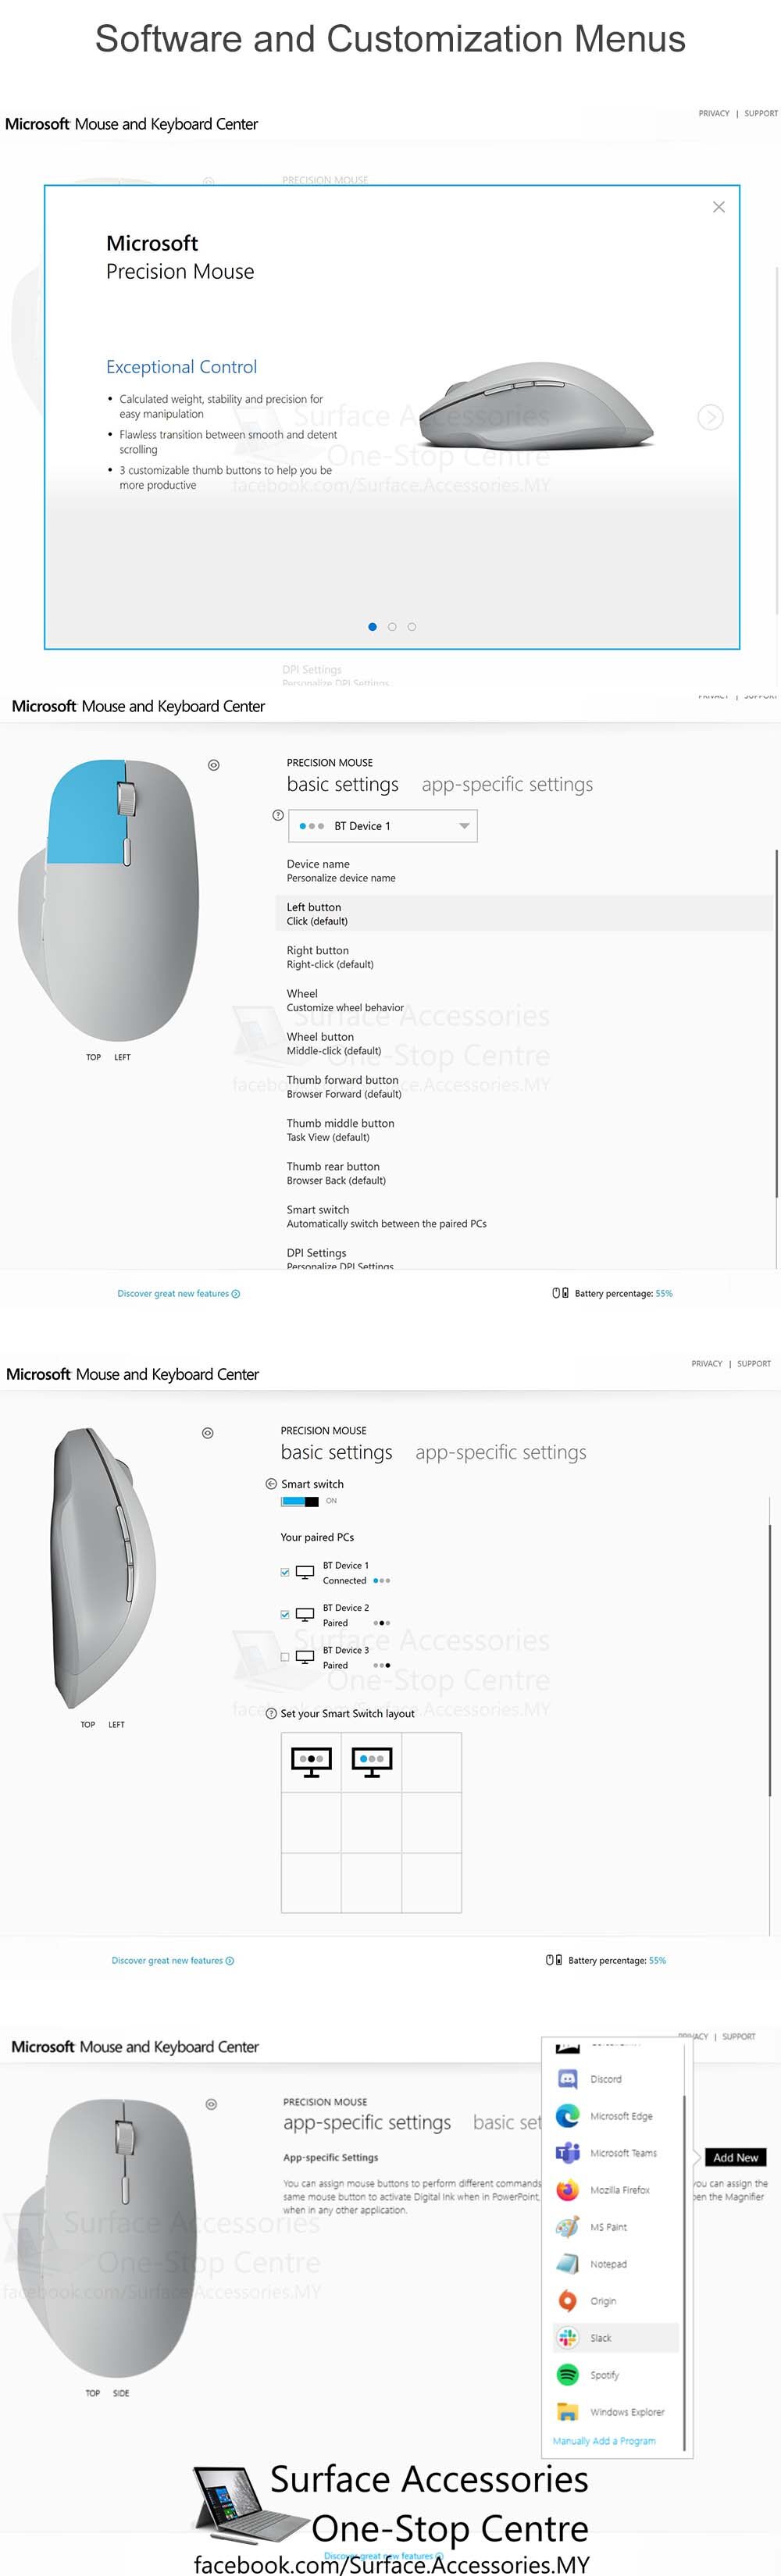Open app-specific settings tab above BT Device dropdown
Image resolution: width=781 pixels, height=2576 pixels.
point(507,785)
